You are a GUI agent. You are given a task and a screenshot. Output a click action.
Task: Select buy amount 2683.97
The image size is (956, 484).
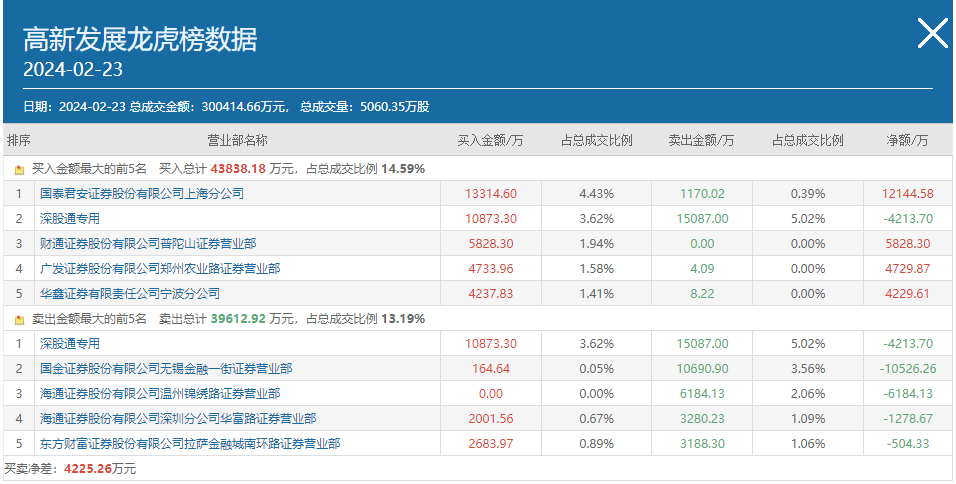point(491,444)
